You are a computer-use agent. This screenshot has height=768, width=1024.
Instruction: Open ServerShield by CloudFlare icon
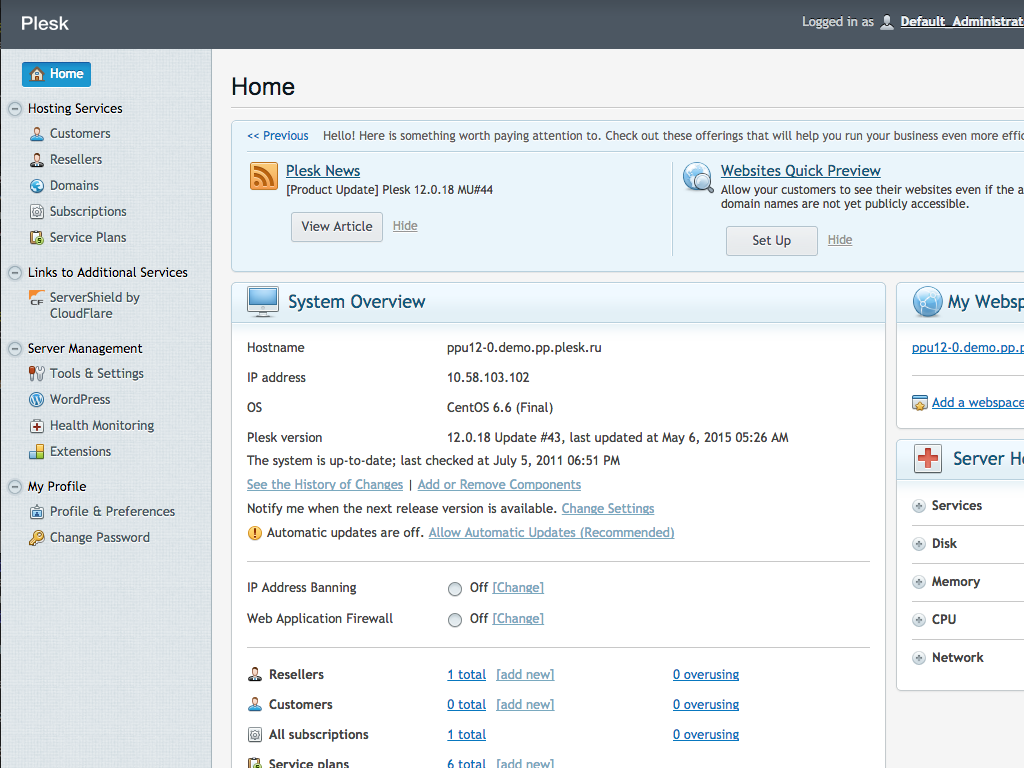37,298
